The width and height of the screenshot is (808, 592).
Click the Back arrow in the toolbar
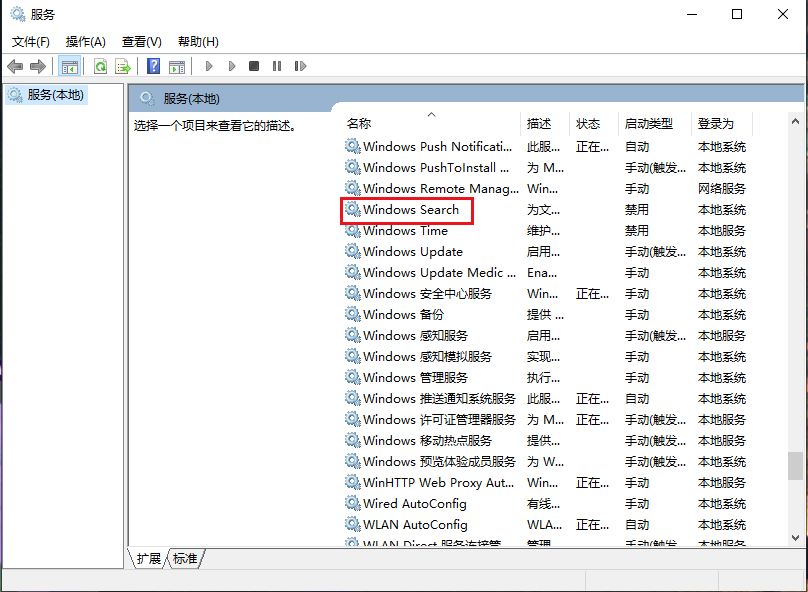(x=15, y=66)
